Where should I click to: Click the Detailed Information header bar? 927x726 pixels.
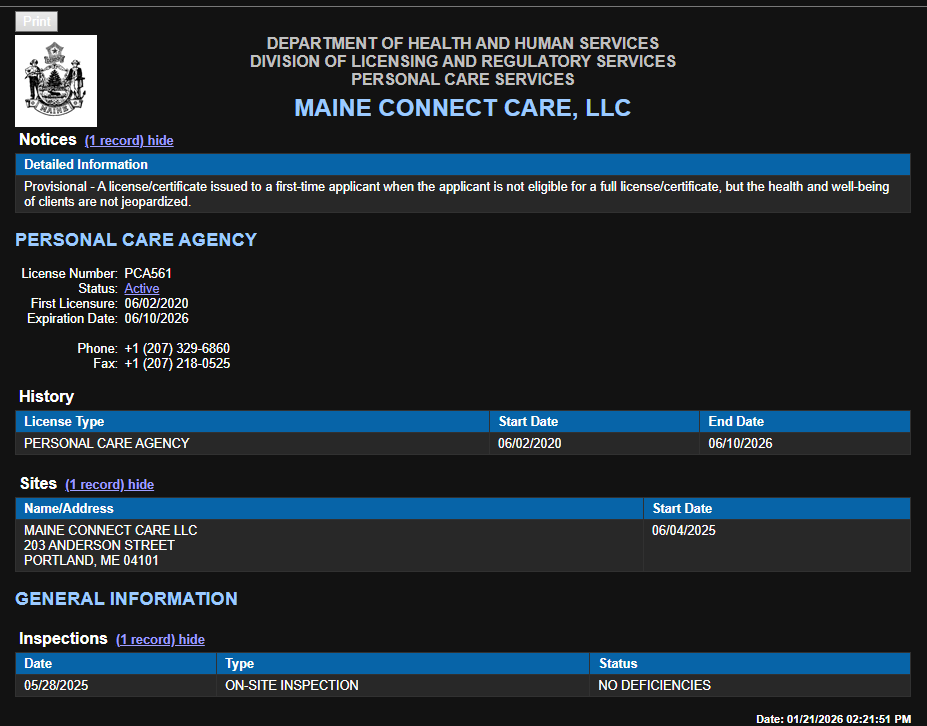pos(86,164)
